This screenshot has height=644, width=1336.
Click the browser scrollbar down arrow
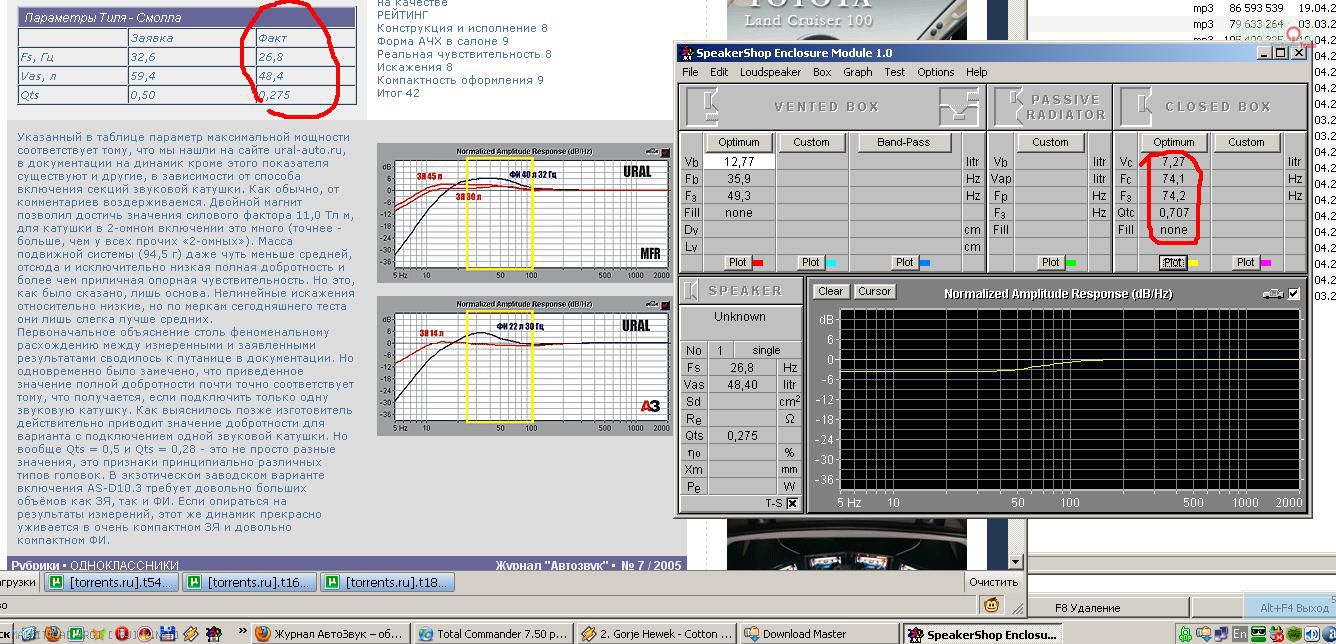(1017, 562)
